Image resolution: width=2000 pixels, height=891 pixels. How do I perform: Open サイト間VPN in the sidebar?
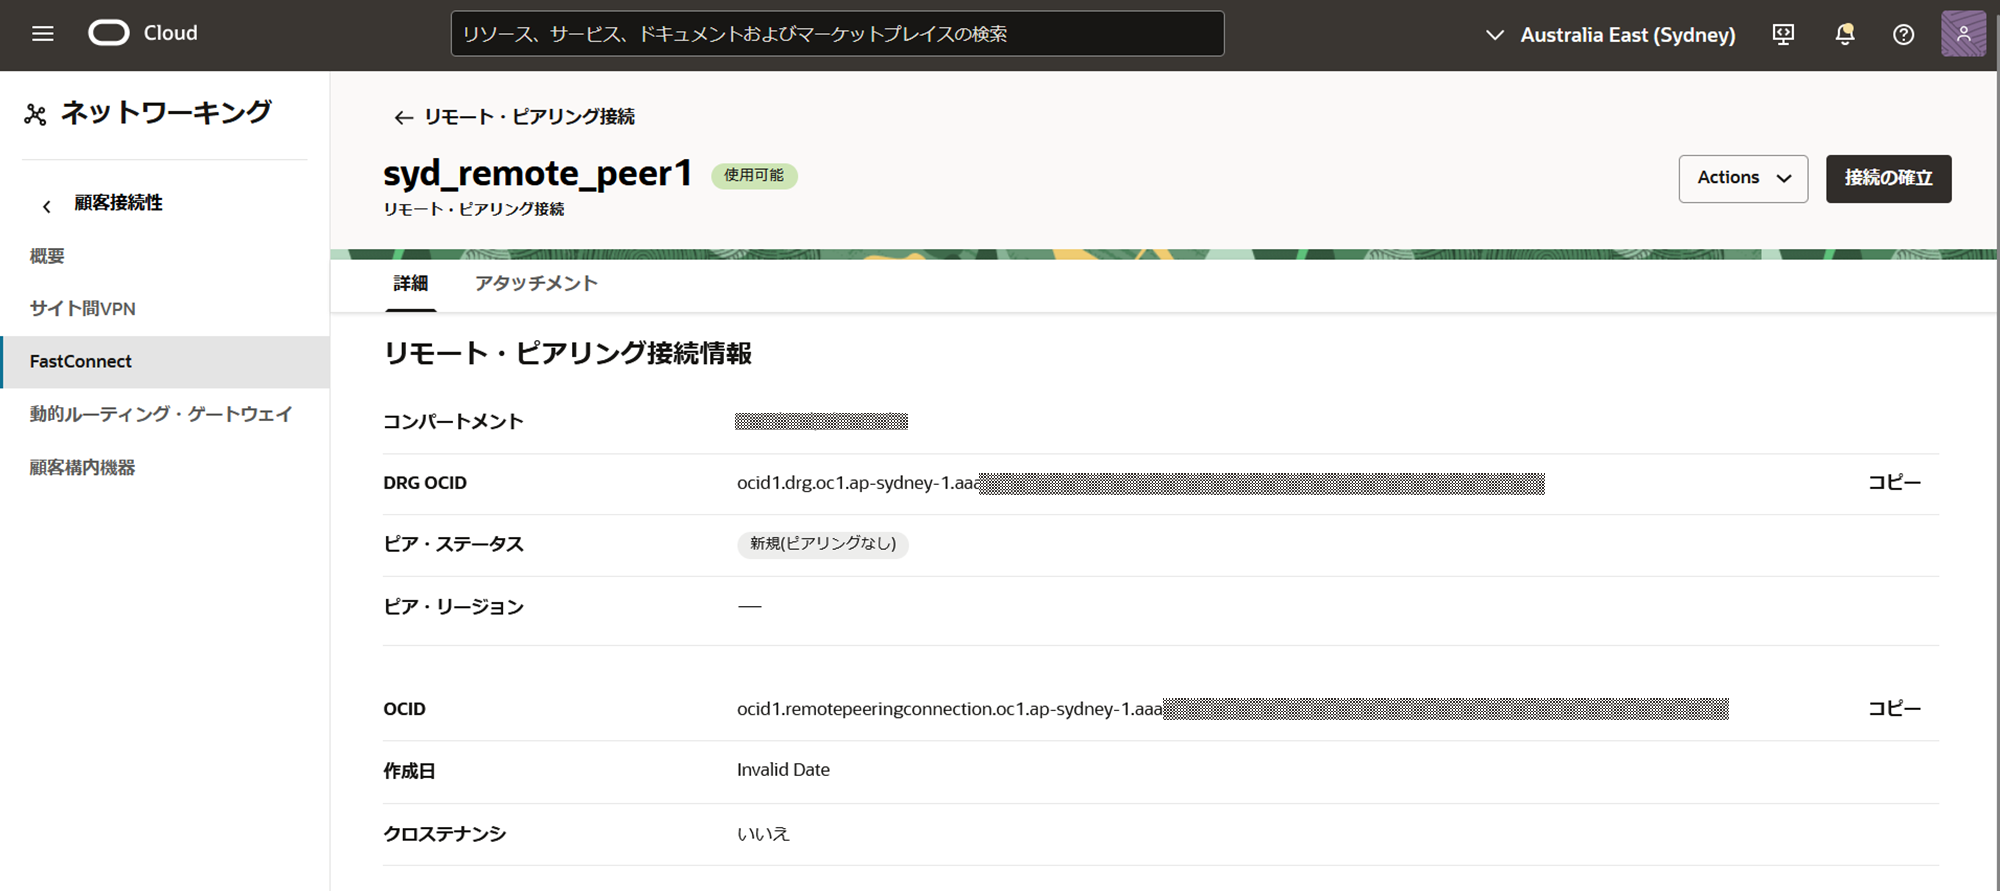click(82, 309)
